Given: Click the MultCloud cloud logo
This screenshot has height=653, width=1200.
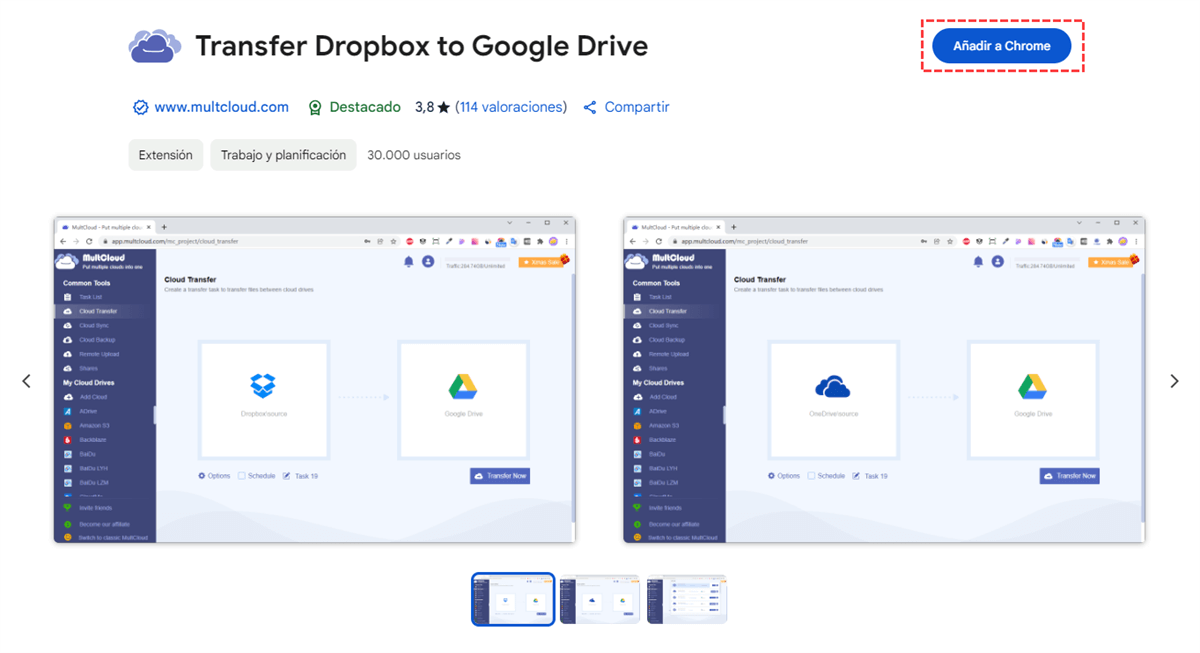Looking at the screenshot, I should point(155,46).
